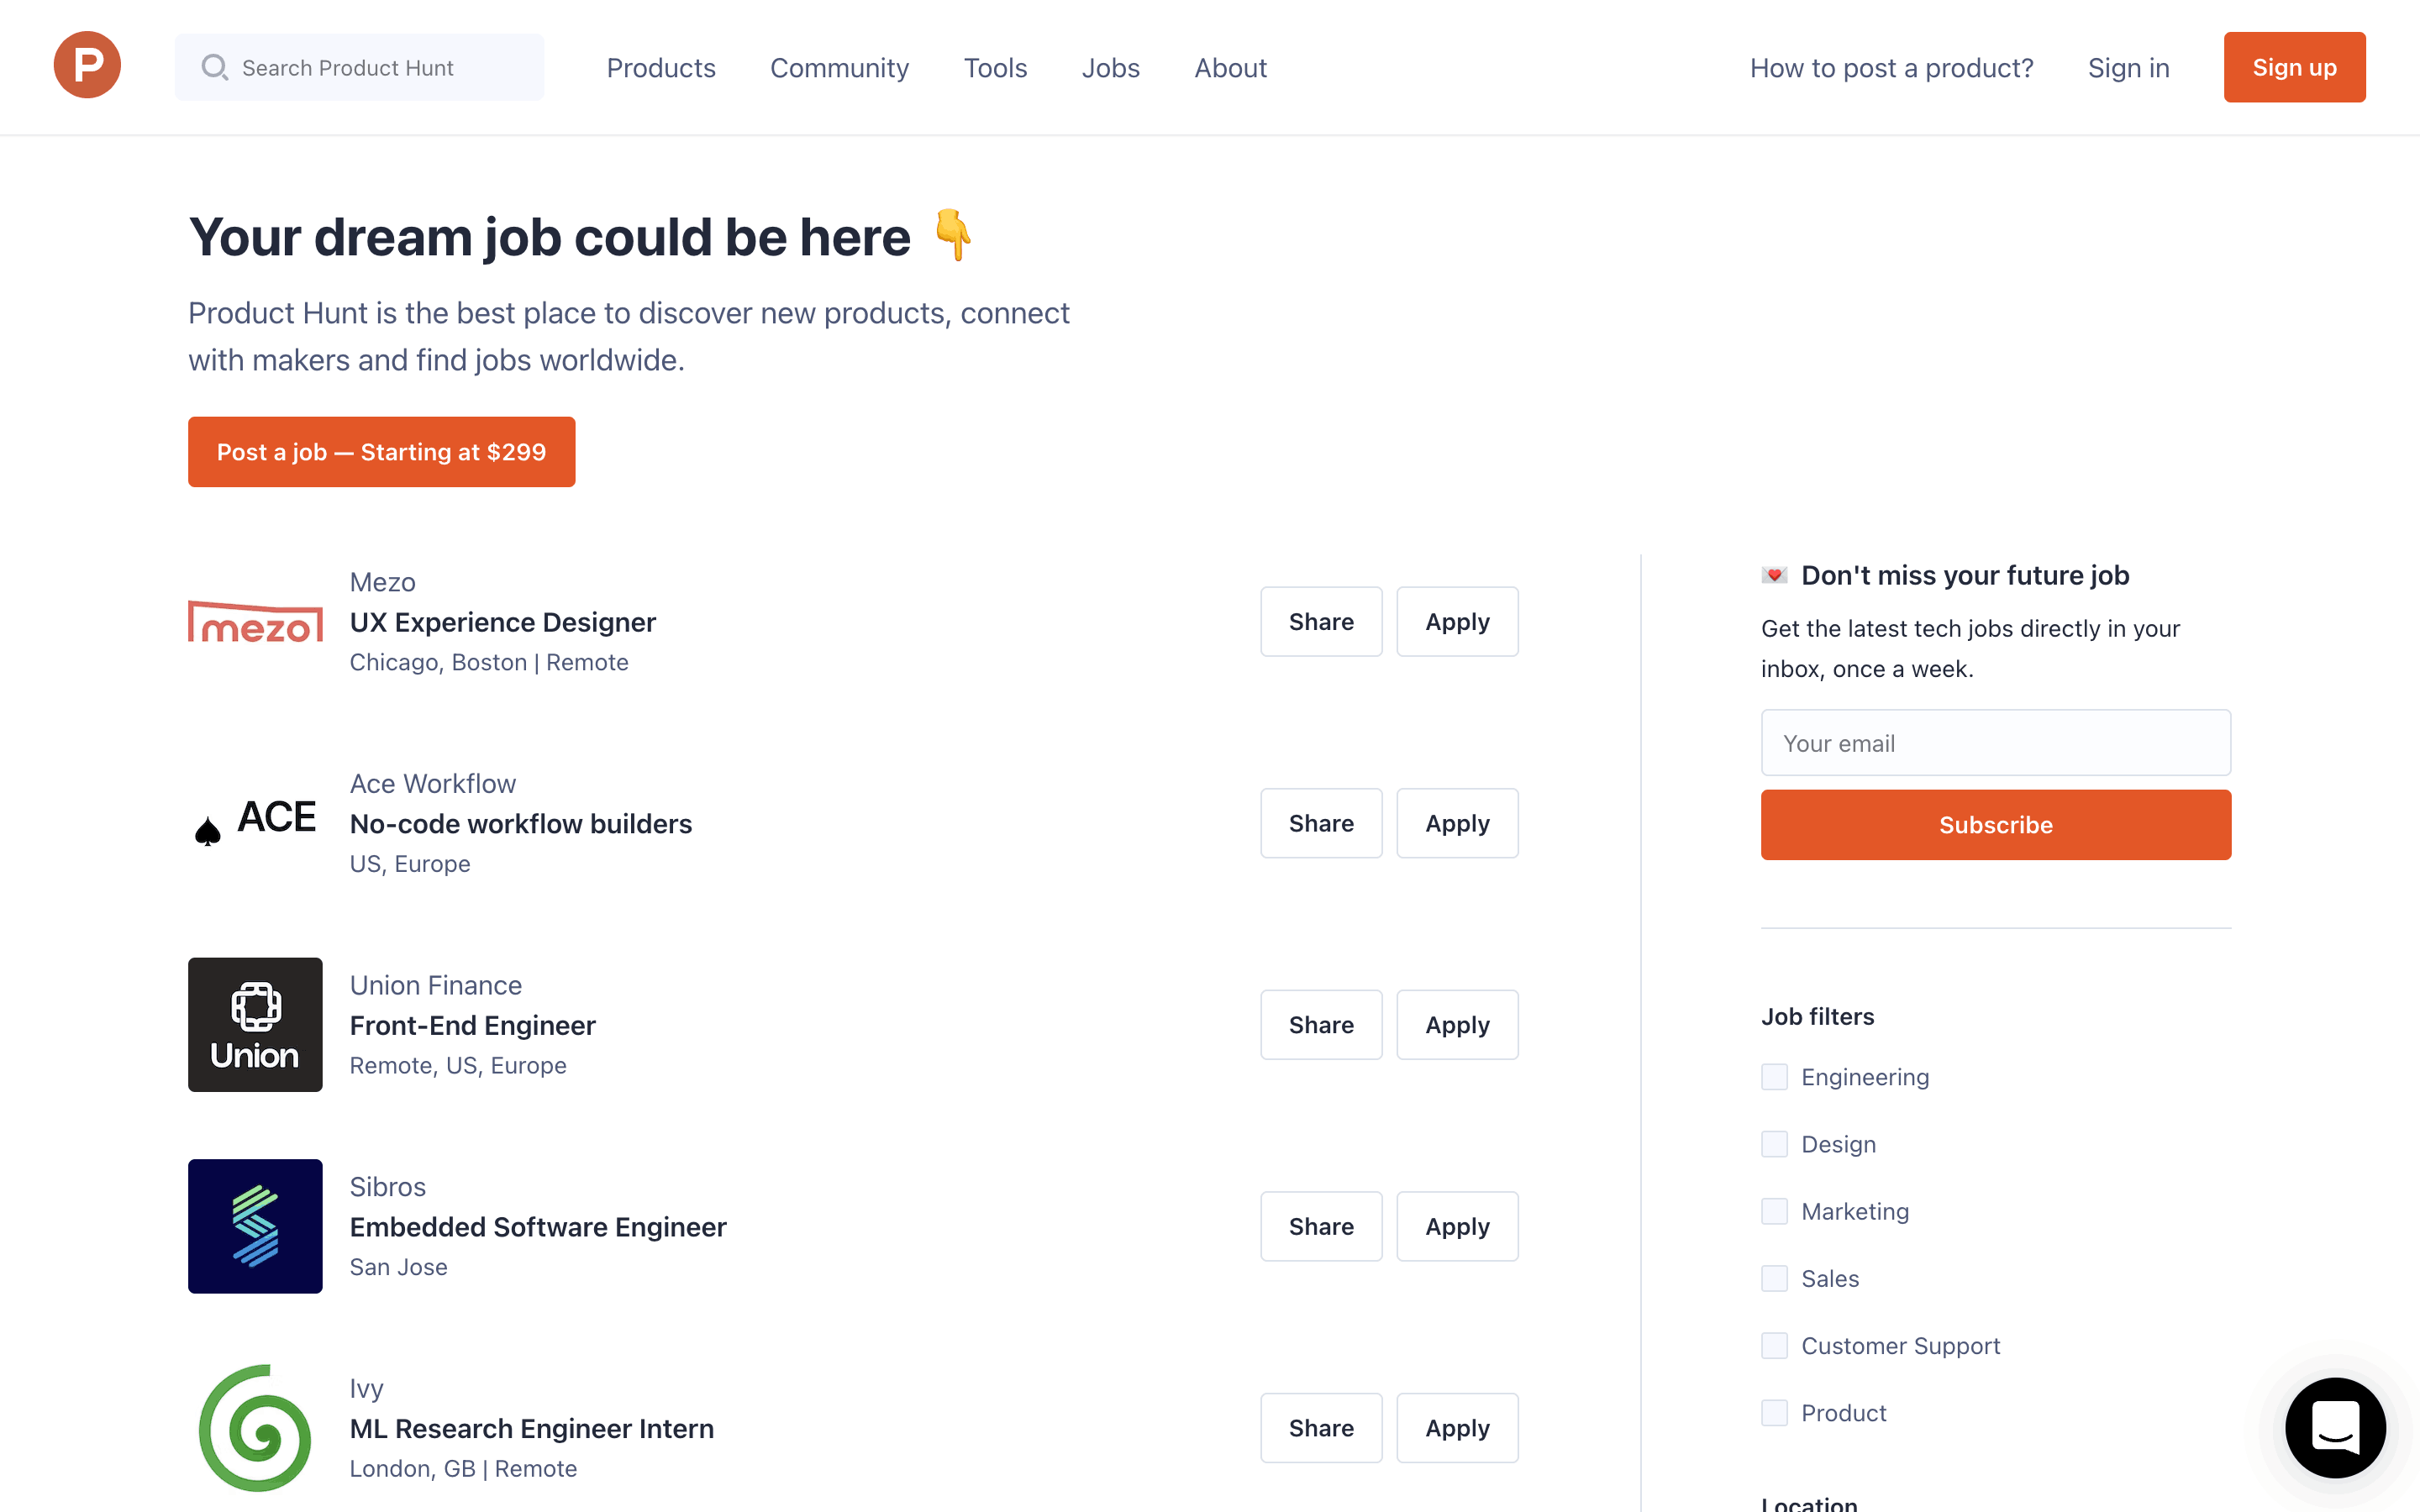The image size is (2420, 1512).
Task: Click the Your email input field
Action: pos(1995,743)
